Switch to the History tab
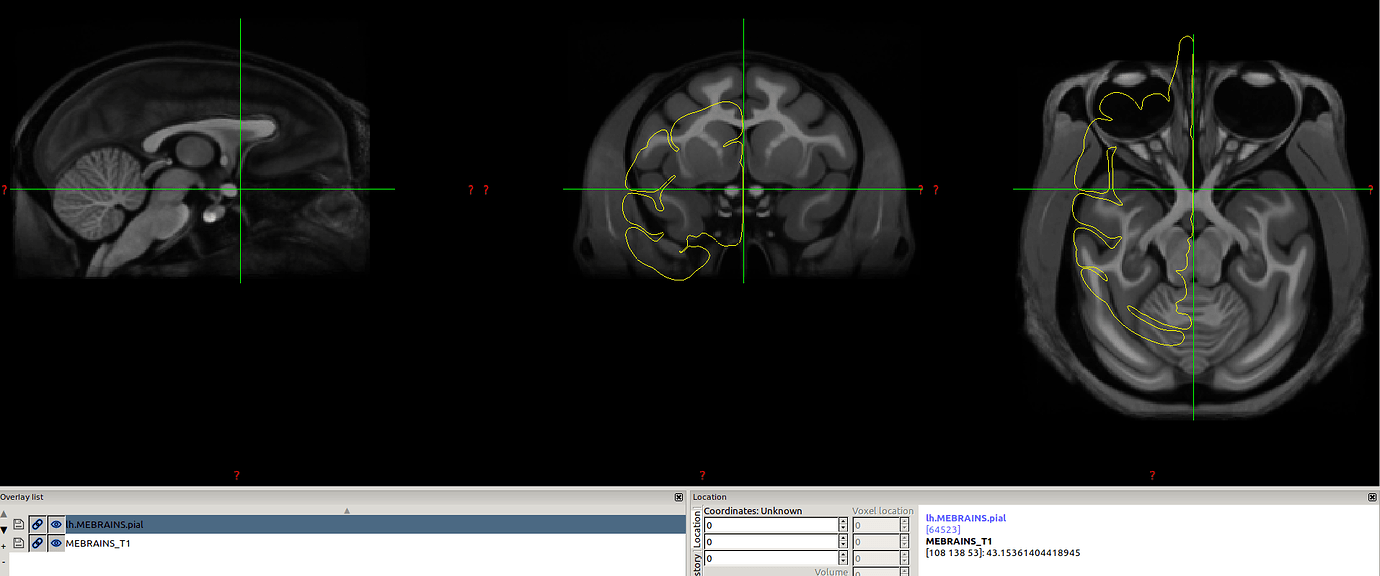 (697, 565)
